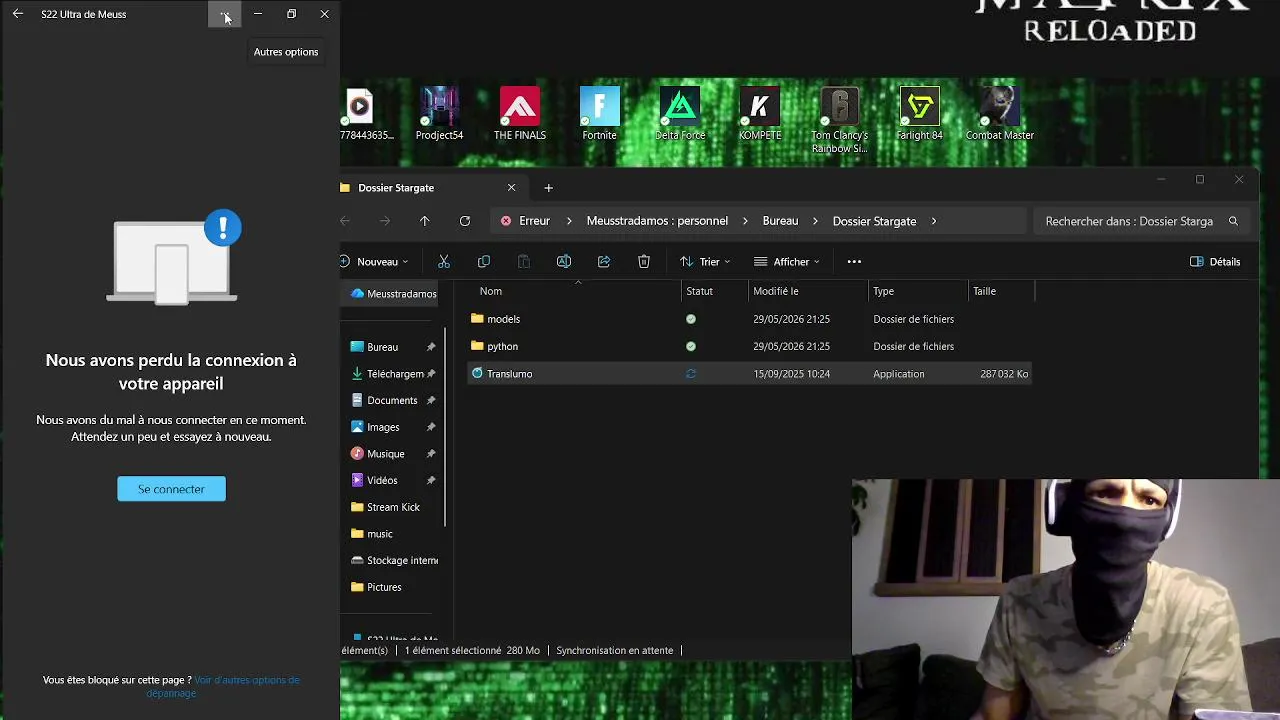
Task: Go back arrow in S22 Ultra window
Action: 17,14
